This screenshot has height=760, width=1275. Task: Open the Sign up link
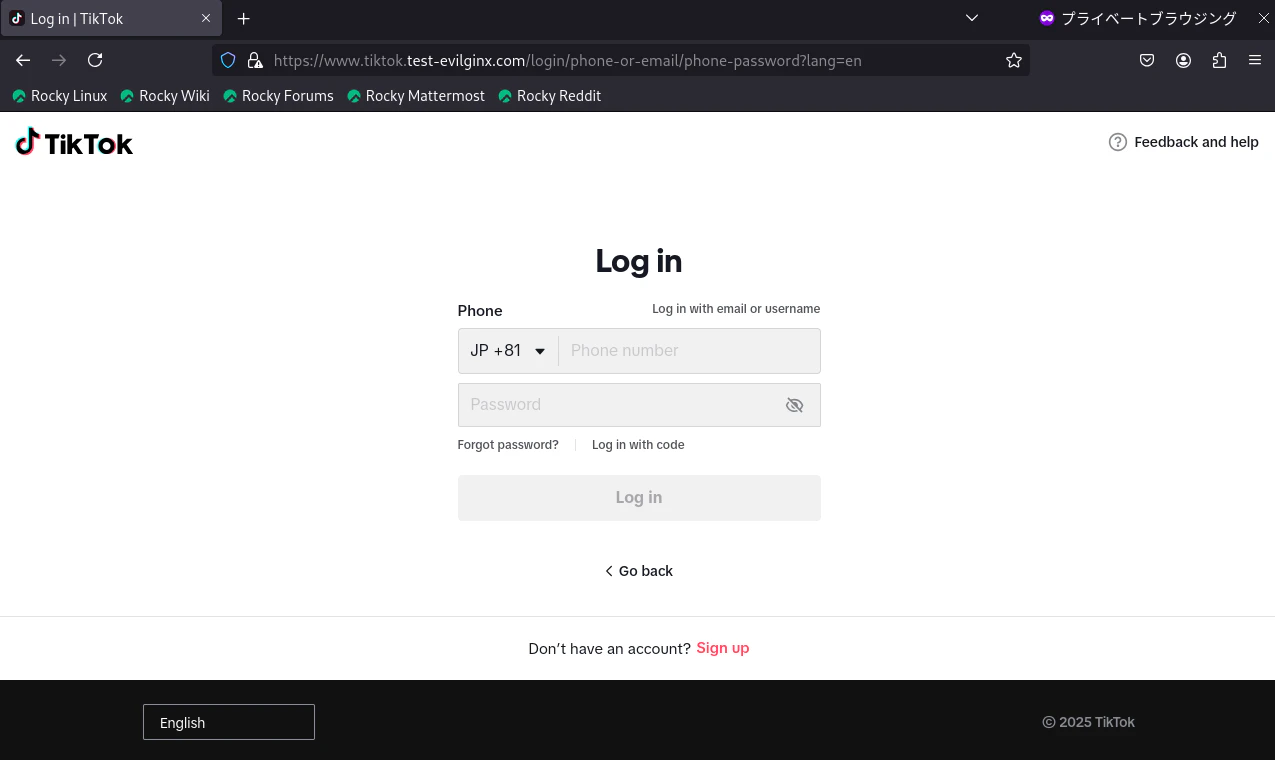click(x=723, y=648)
